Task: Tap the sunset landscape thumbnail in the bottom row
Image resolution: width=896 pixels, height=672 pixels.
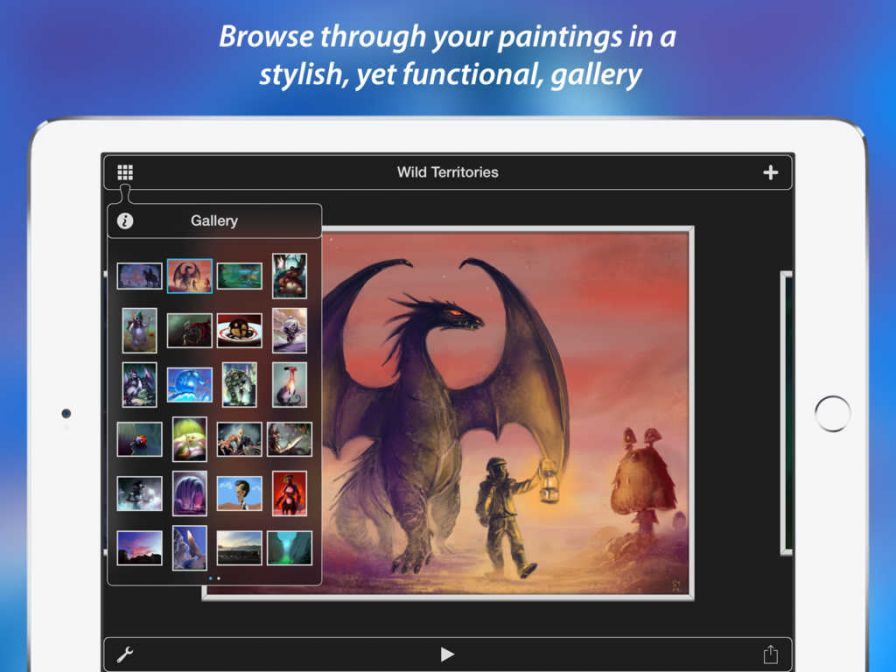Action: point(138,549)
